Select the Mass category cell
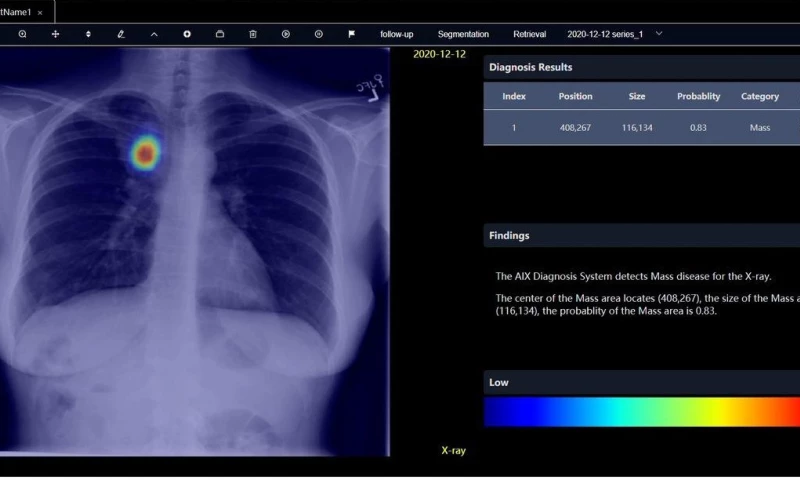Image resolution: width=800 pixels, height=480 pixels. (760, 128)
